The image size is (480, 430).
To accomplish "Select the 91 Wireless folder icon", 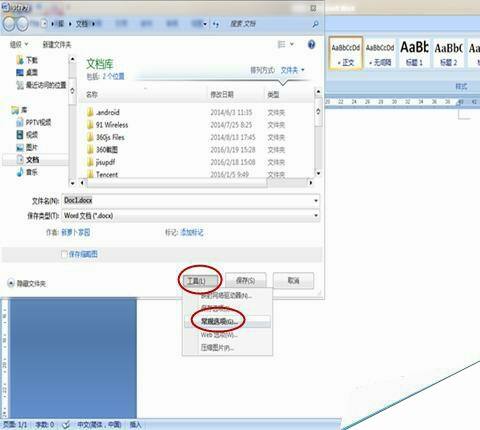I will point(90,125).
